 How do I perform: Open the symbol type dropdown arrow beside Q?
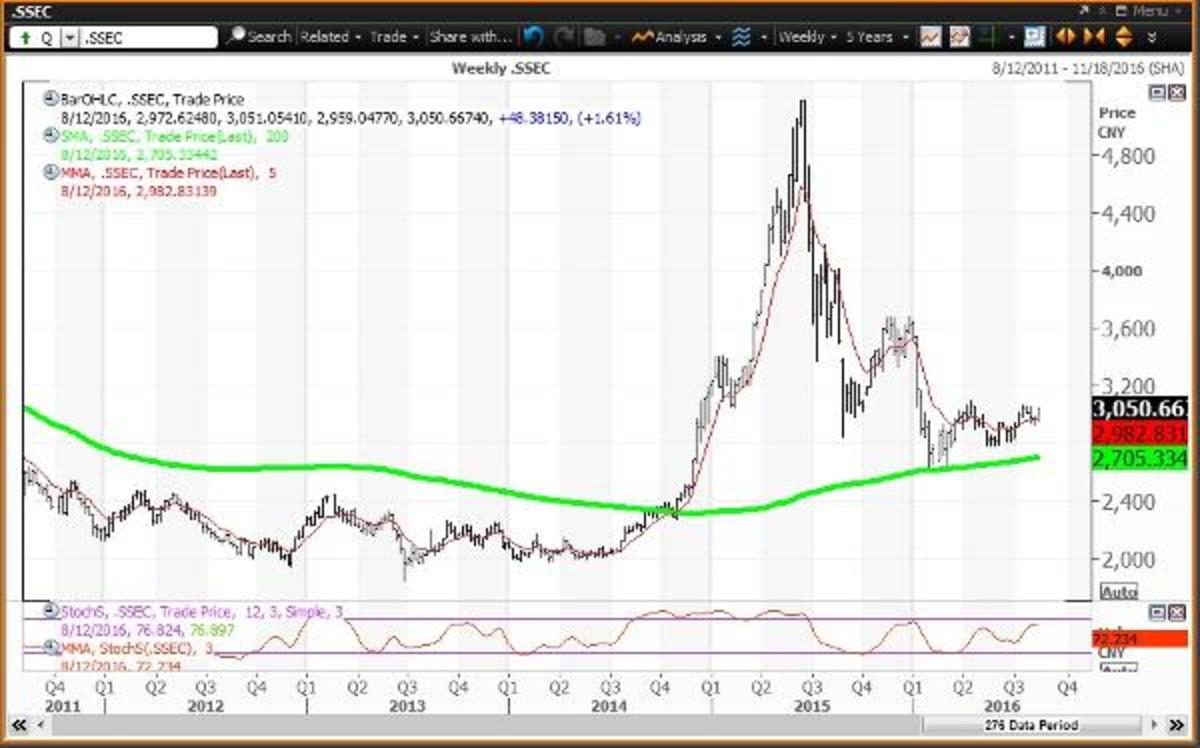coord(69,37)
